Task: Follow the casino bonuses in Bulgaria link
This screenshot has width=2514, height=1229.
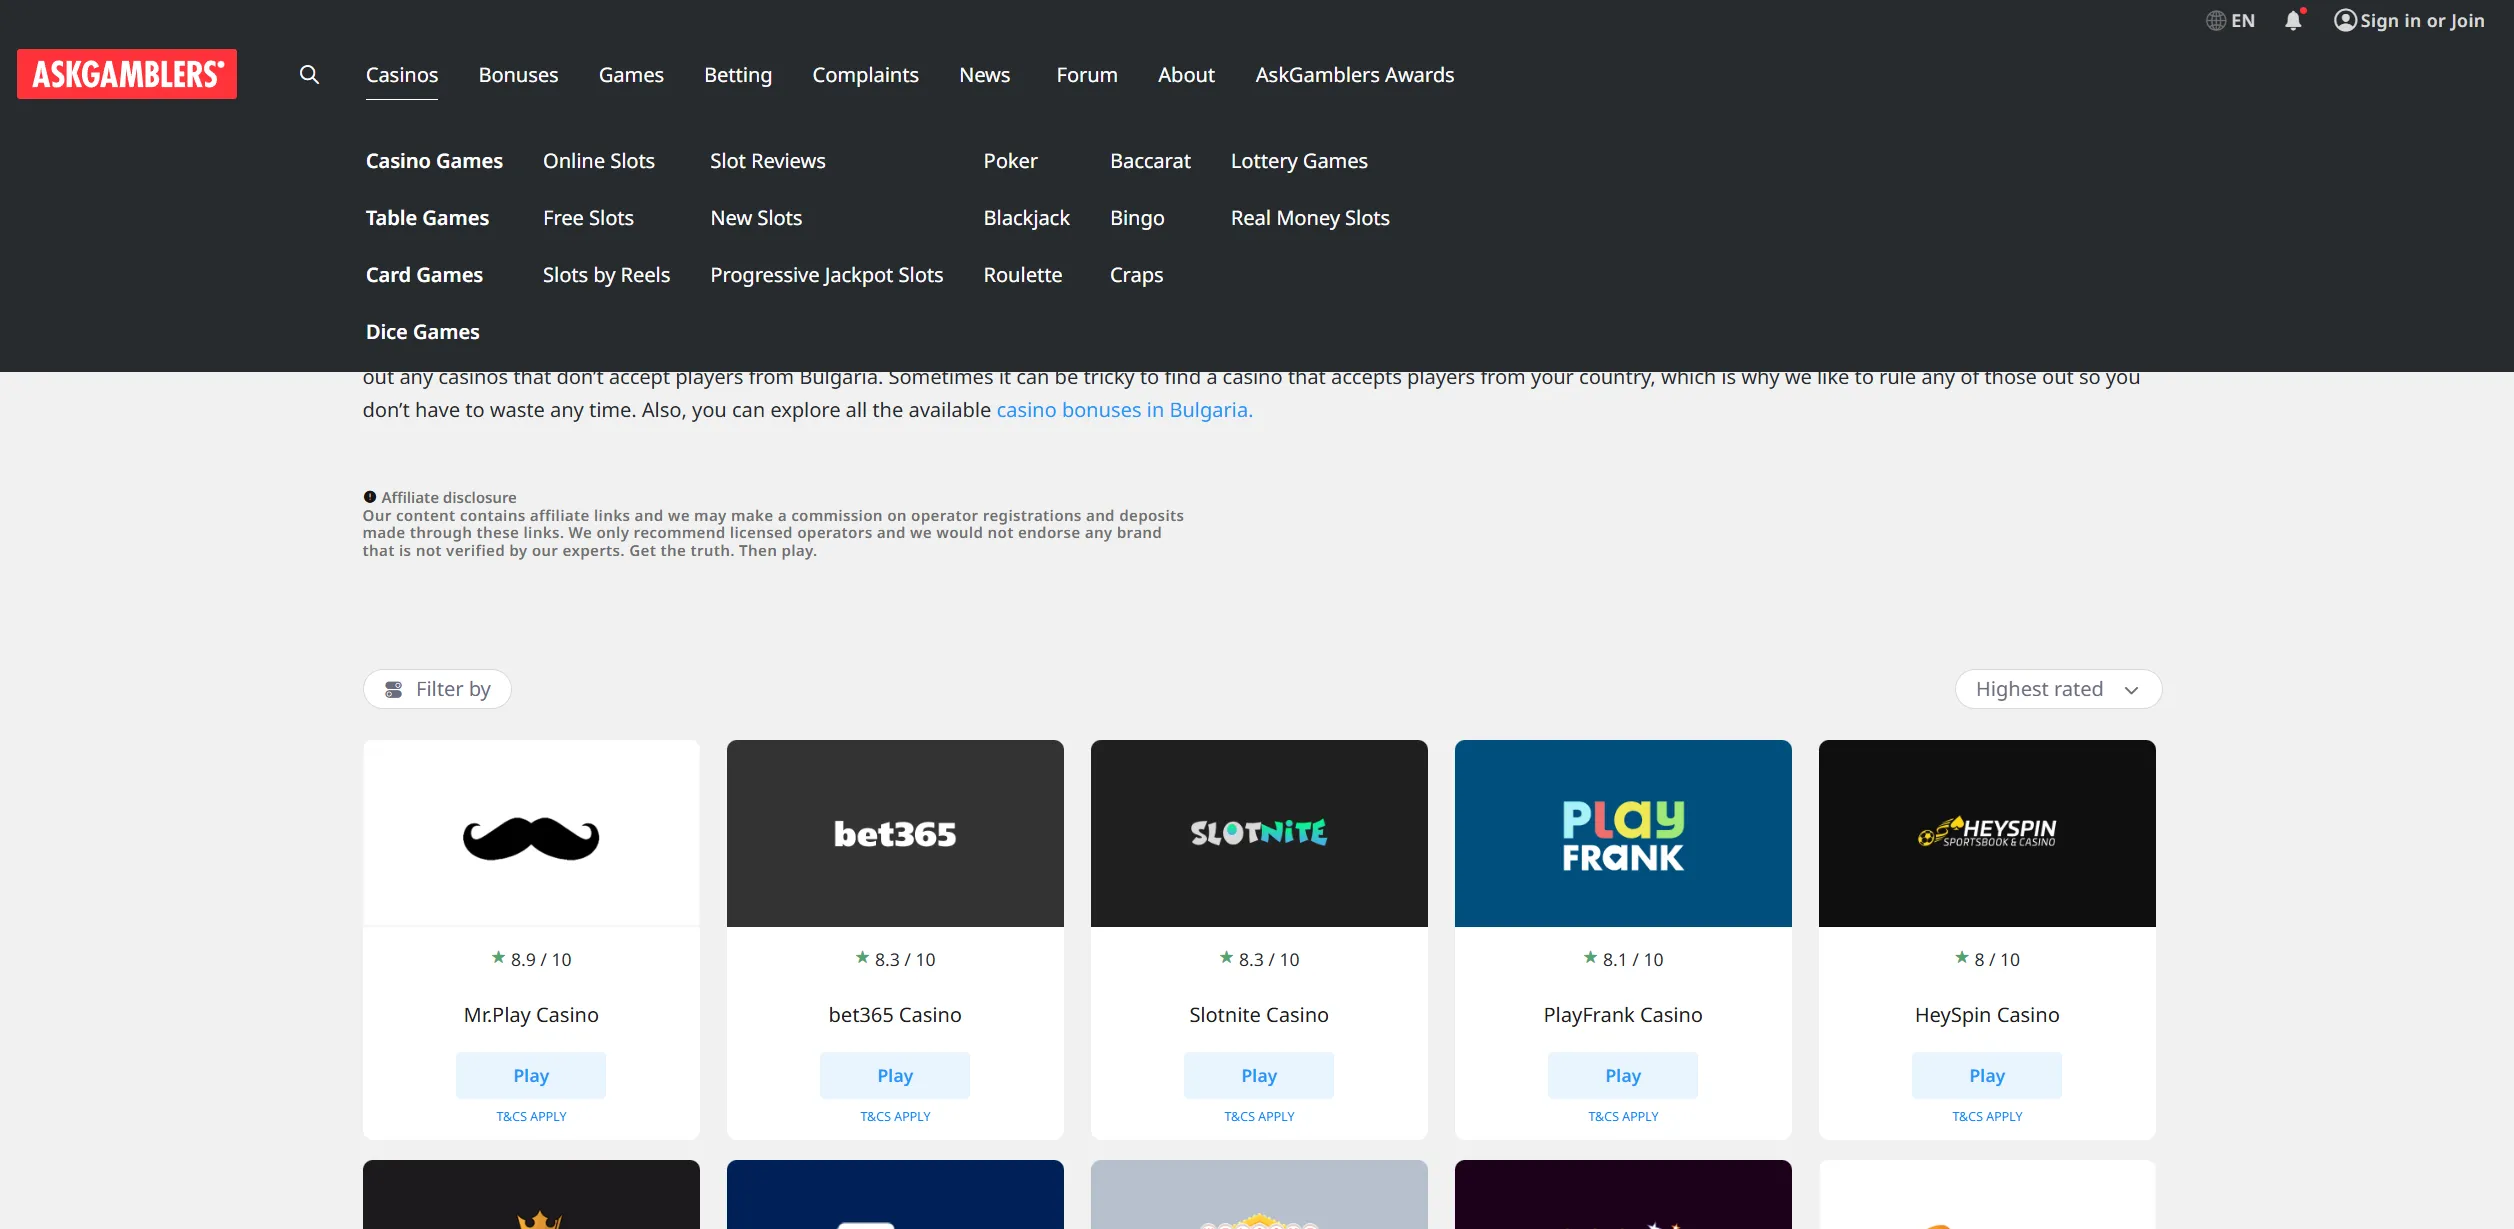Action: pyautogui.click(x=1124, y=410)
